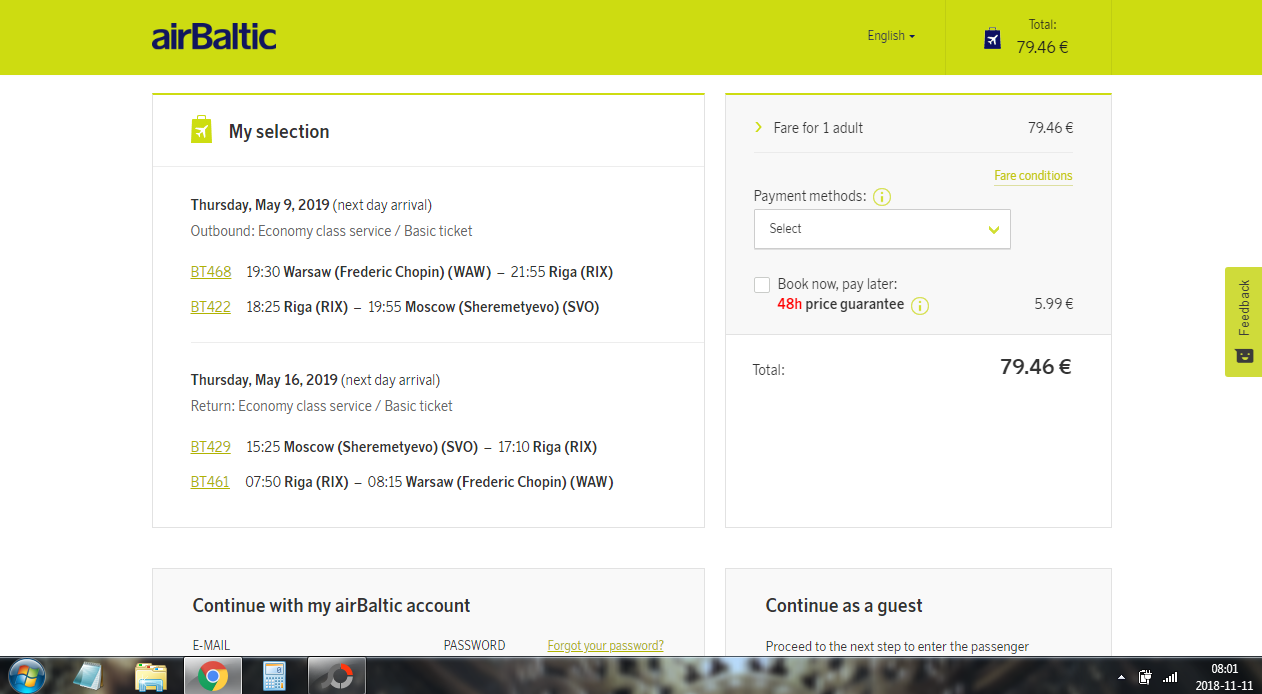Click the Forgot your password link
Viewport: 1262px width, 694px height.
click(x=605, y=646)
